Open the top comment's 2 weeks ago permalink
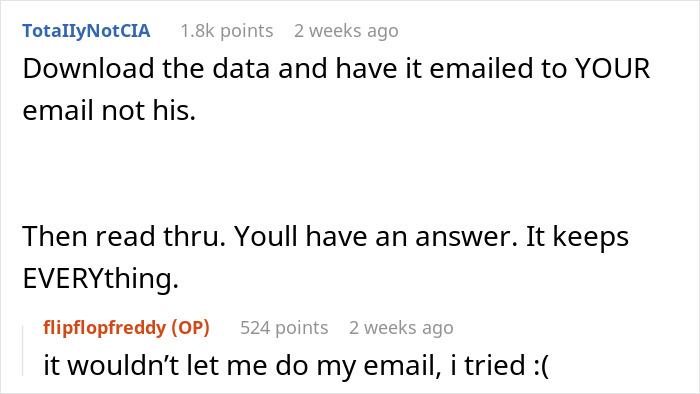Screen dimensions: 700x394 click(x=346, y=31)
